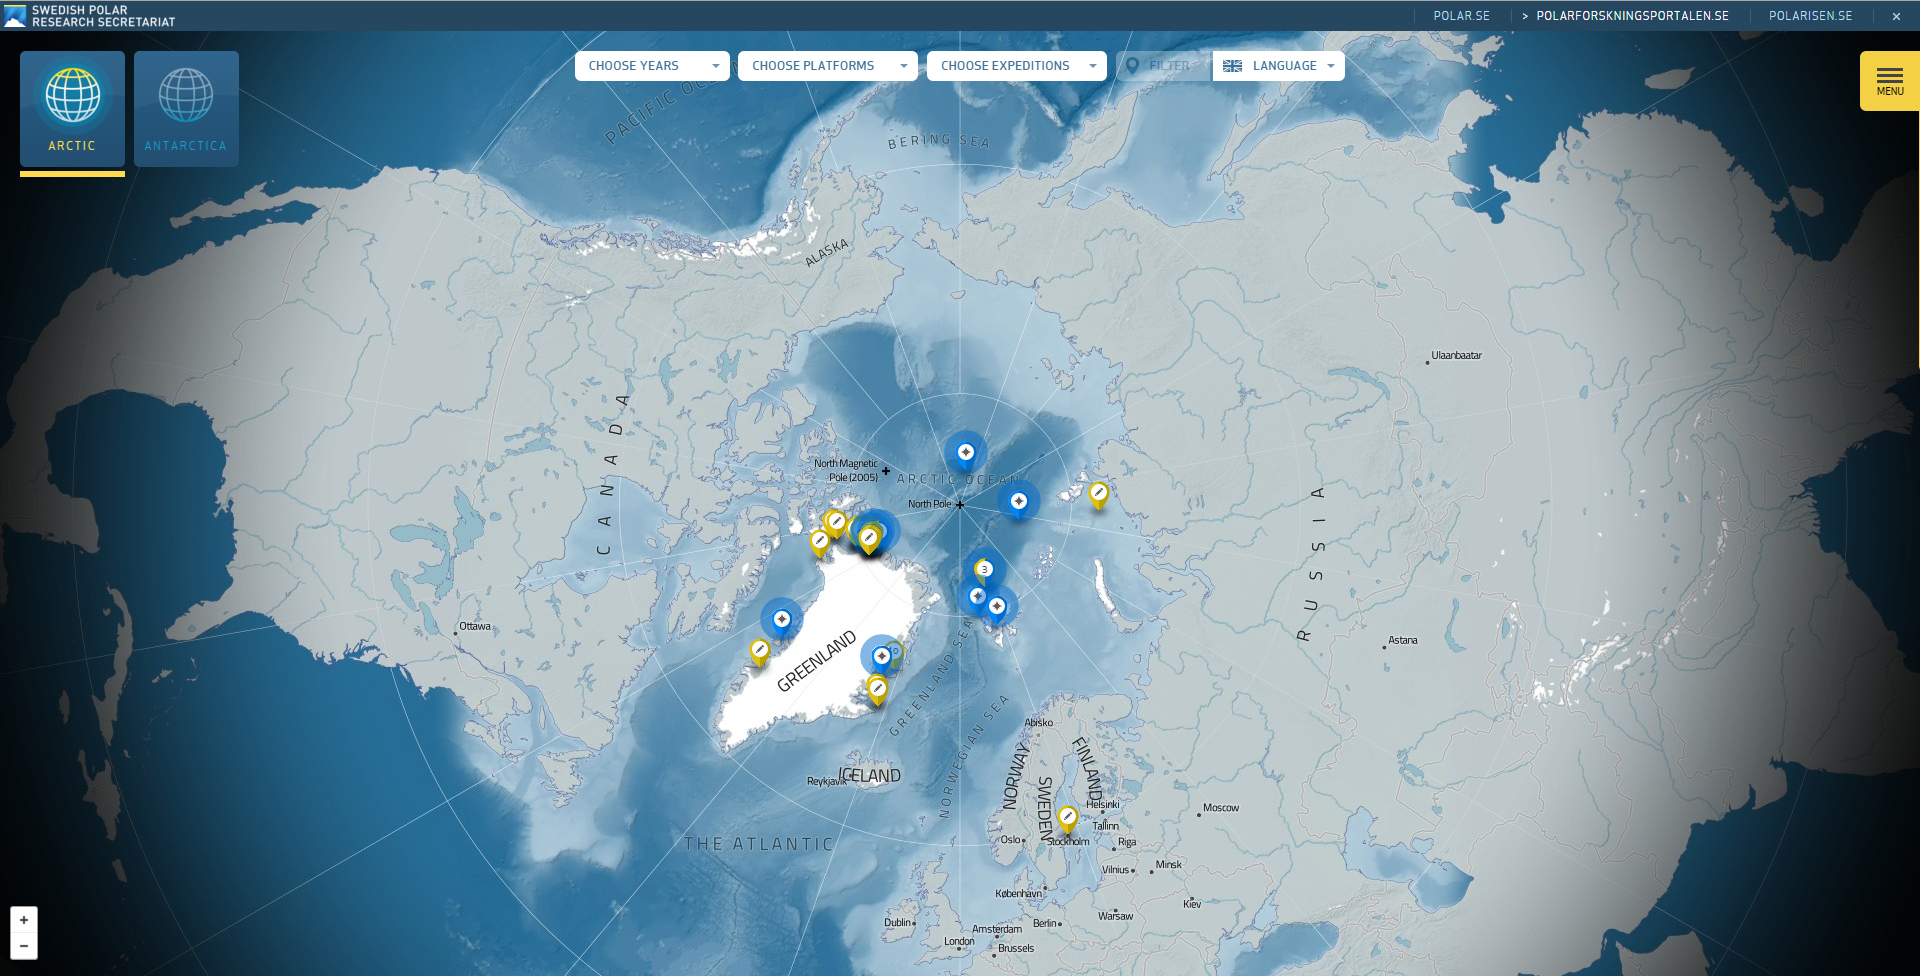Click blue marker north of Arctic Ocean label
This screenshot has width=1920, height=976.
(965, 452)
